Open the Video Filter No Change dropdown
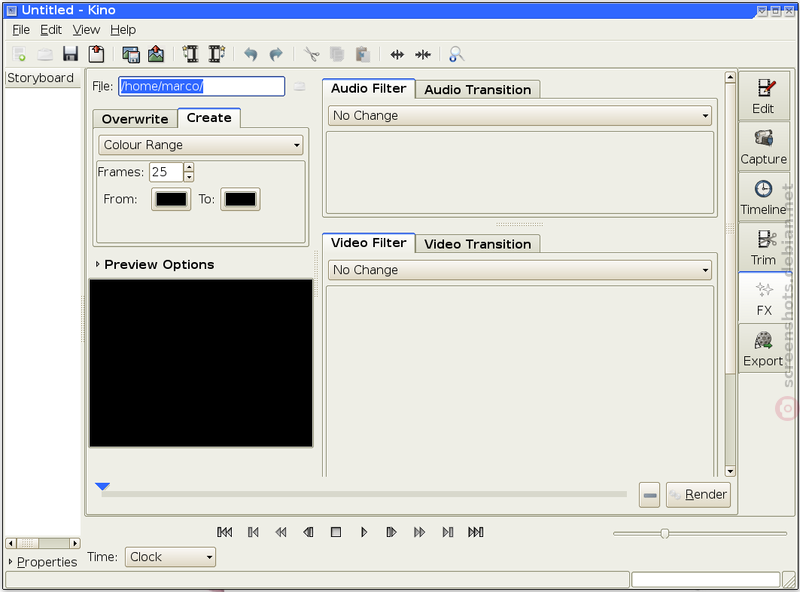800x592 pixels. 519,270
